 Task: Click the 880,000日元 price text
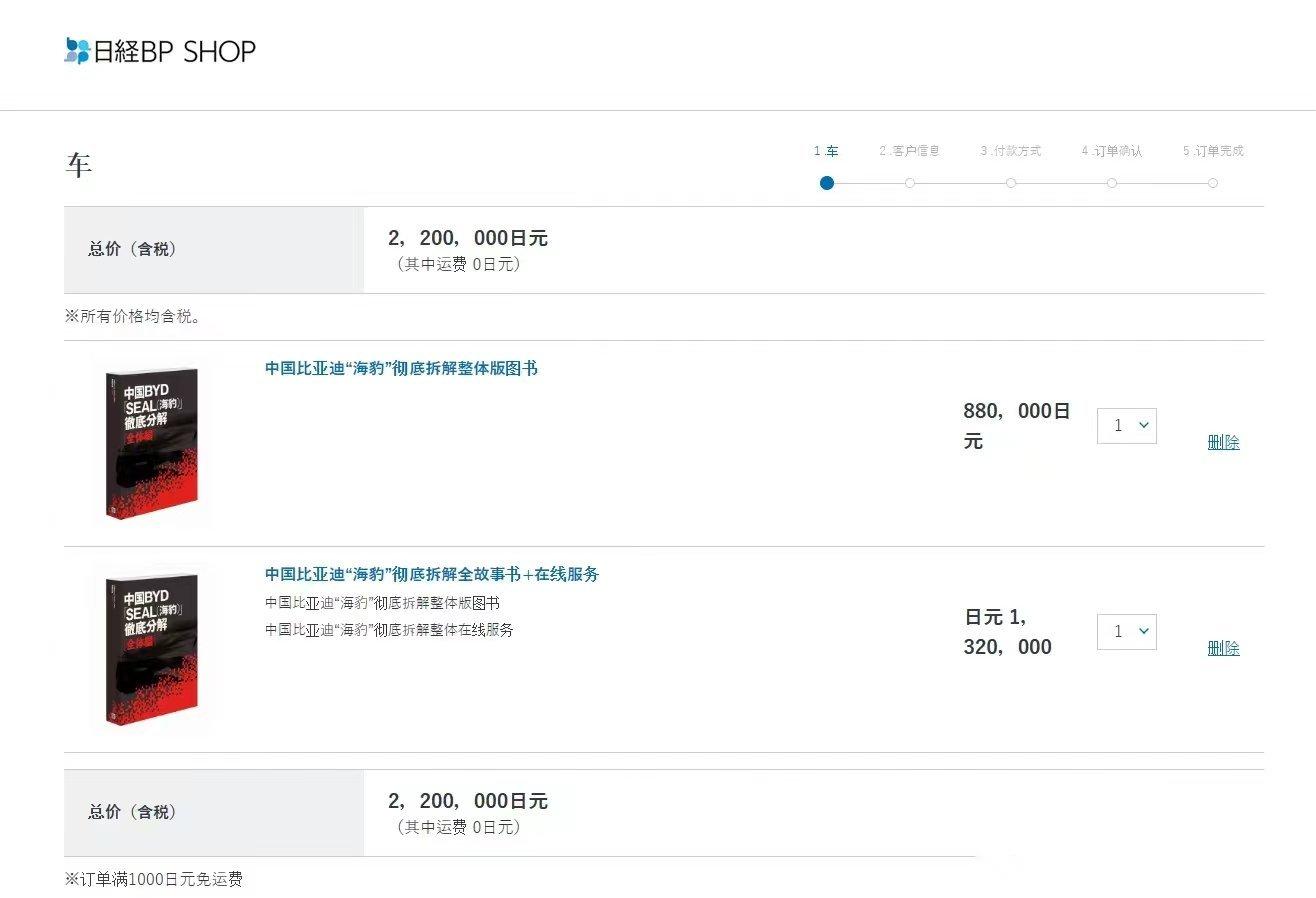click(x=1017, y=426)
